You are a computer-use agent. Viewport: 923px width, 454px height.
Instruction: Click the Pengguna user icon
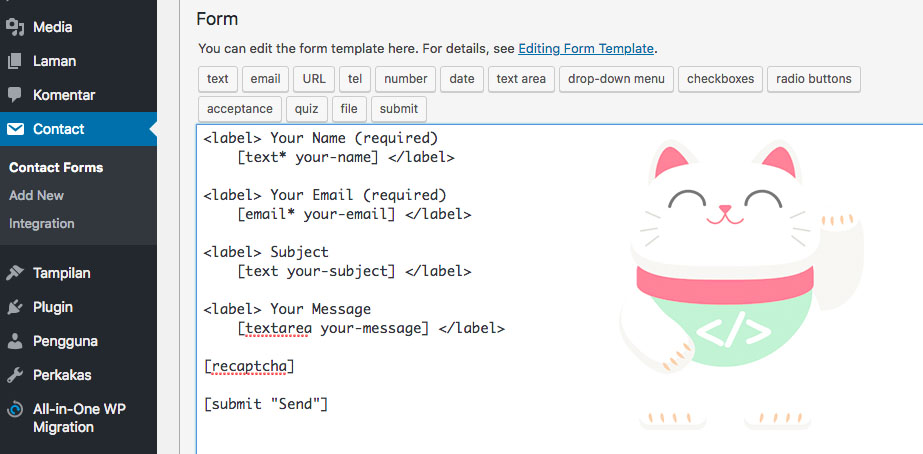pyautogui.click(x=15, y=342)
